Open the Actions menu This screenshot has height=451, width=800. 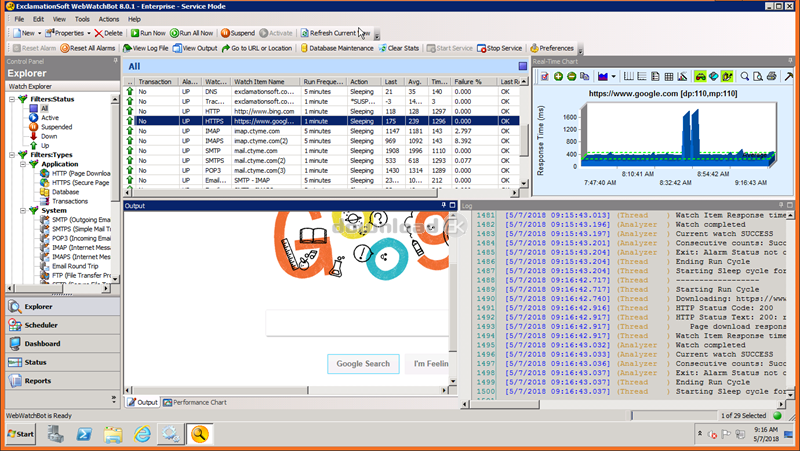[x=109, y=19]
